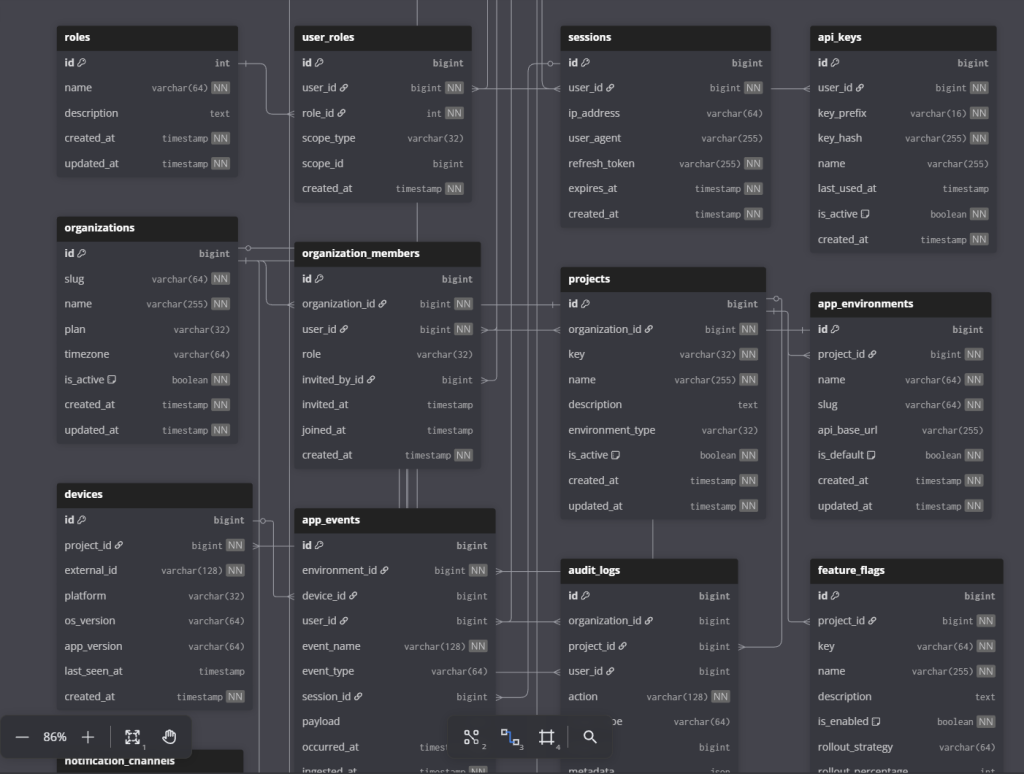Select the refresh_token column in sessions

[601, 163]
